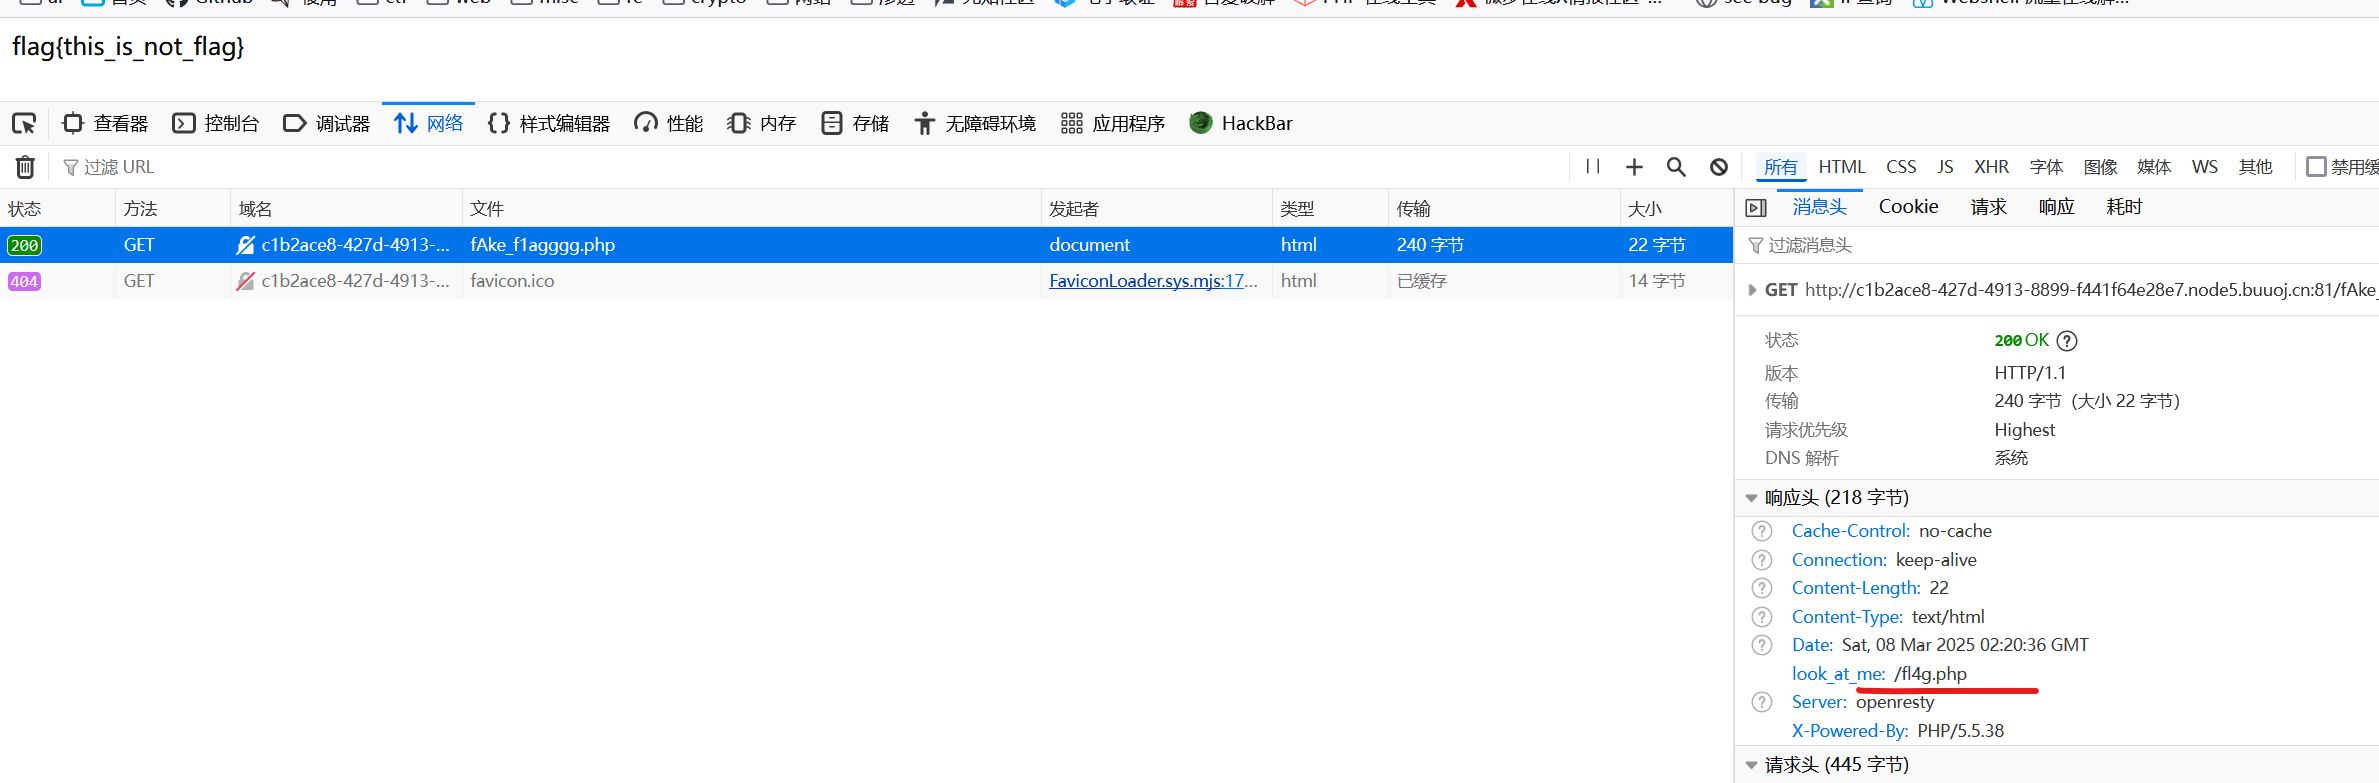This screenshot has width=2379, height=783.
Task: Pause network recording button
Action: 1593,167
